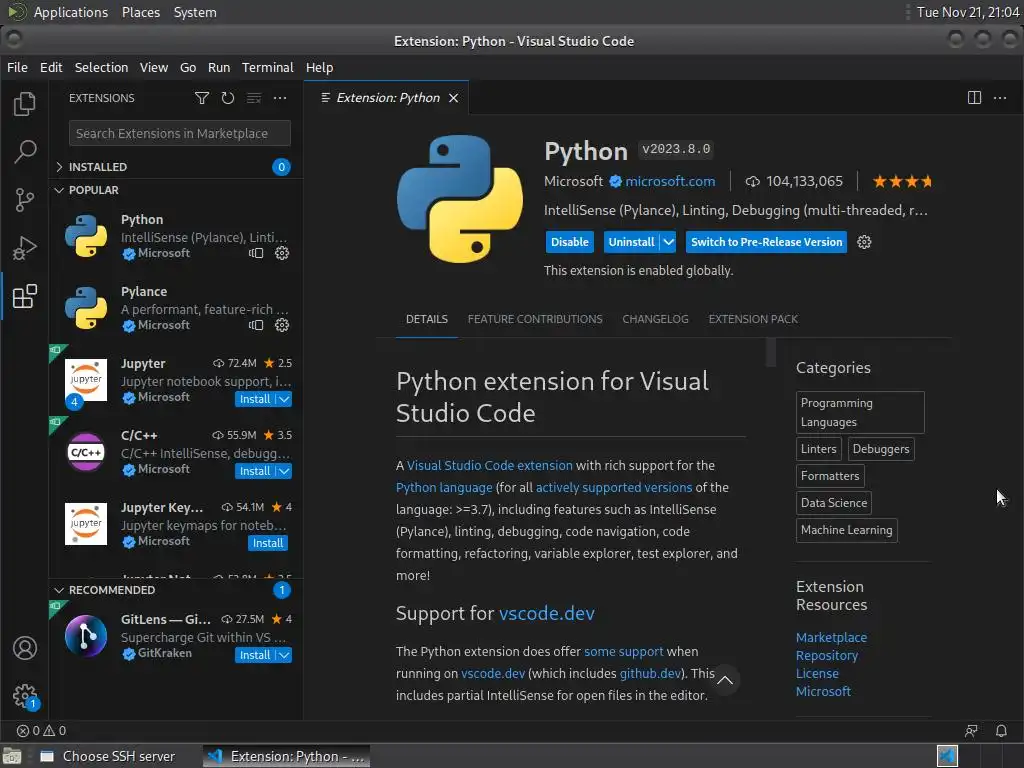Open the Selection menu

click(x=101, y=67)
